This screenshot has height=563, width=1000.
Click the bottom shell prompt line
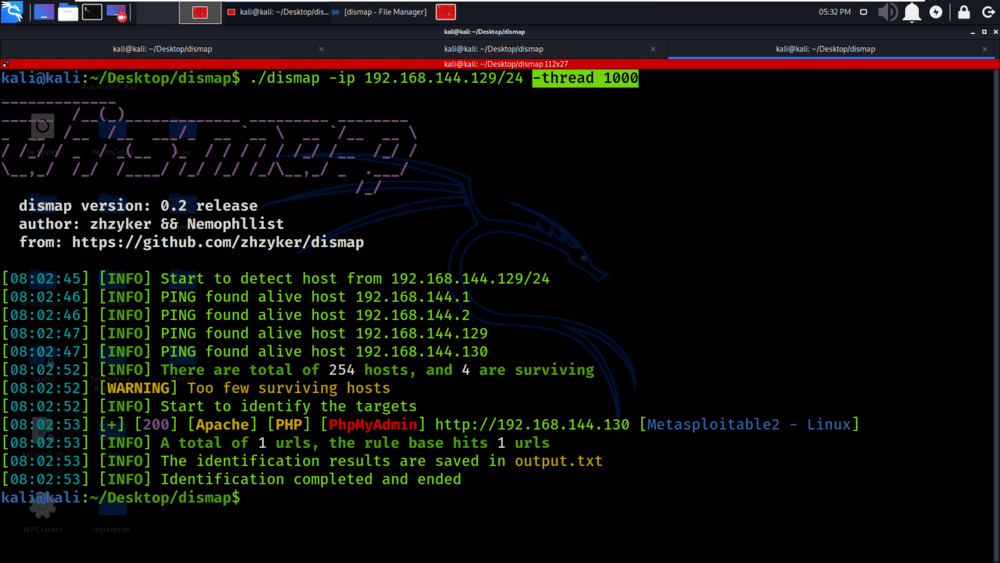[121, 498]
